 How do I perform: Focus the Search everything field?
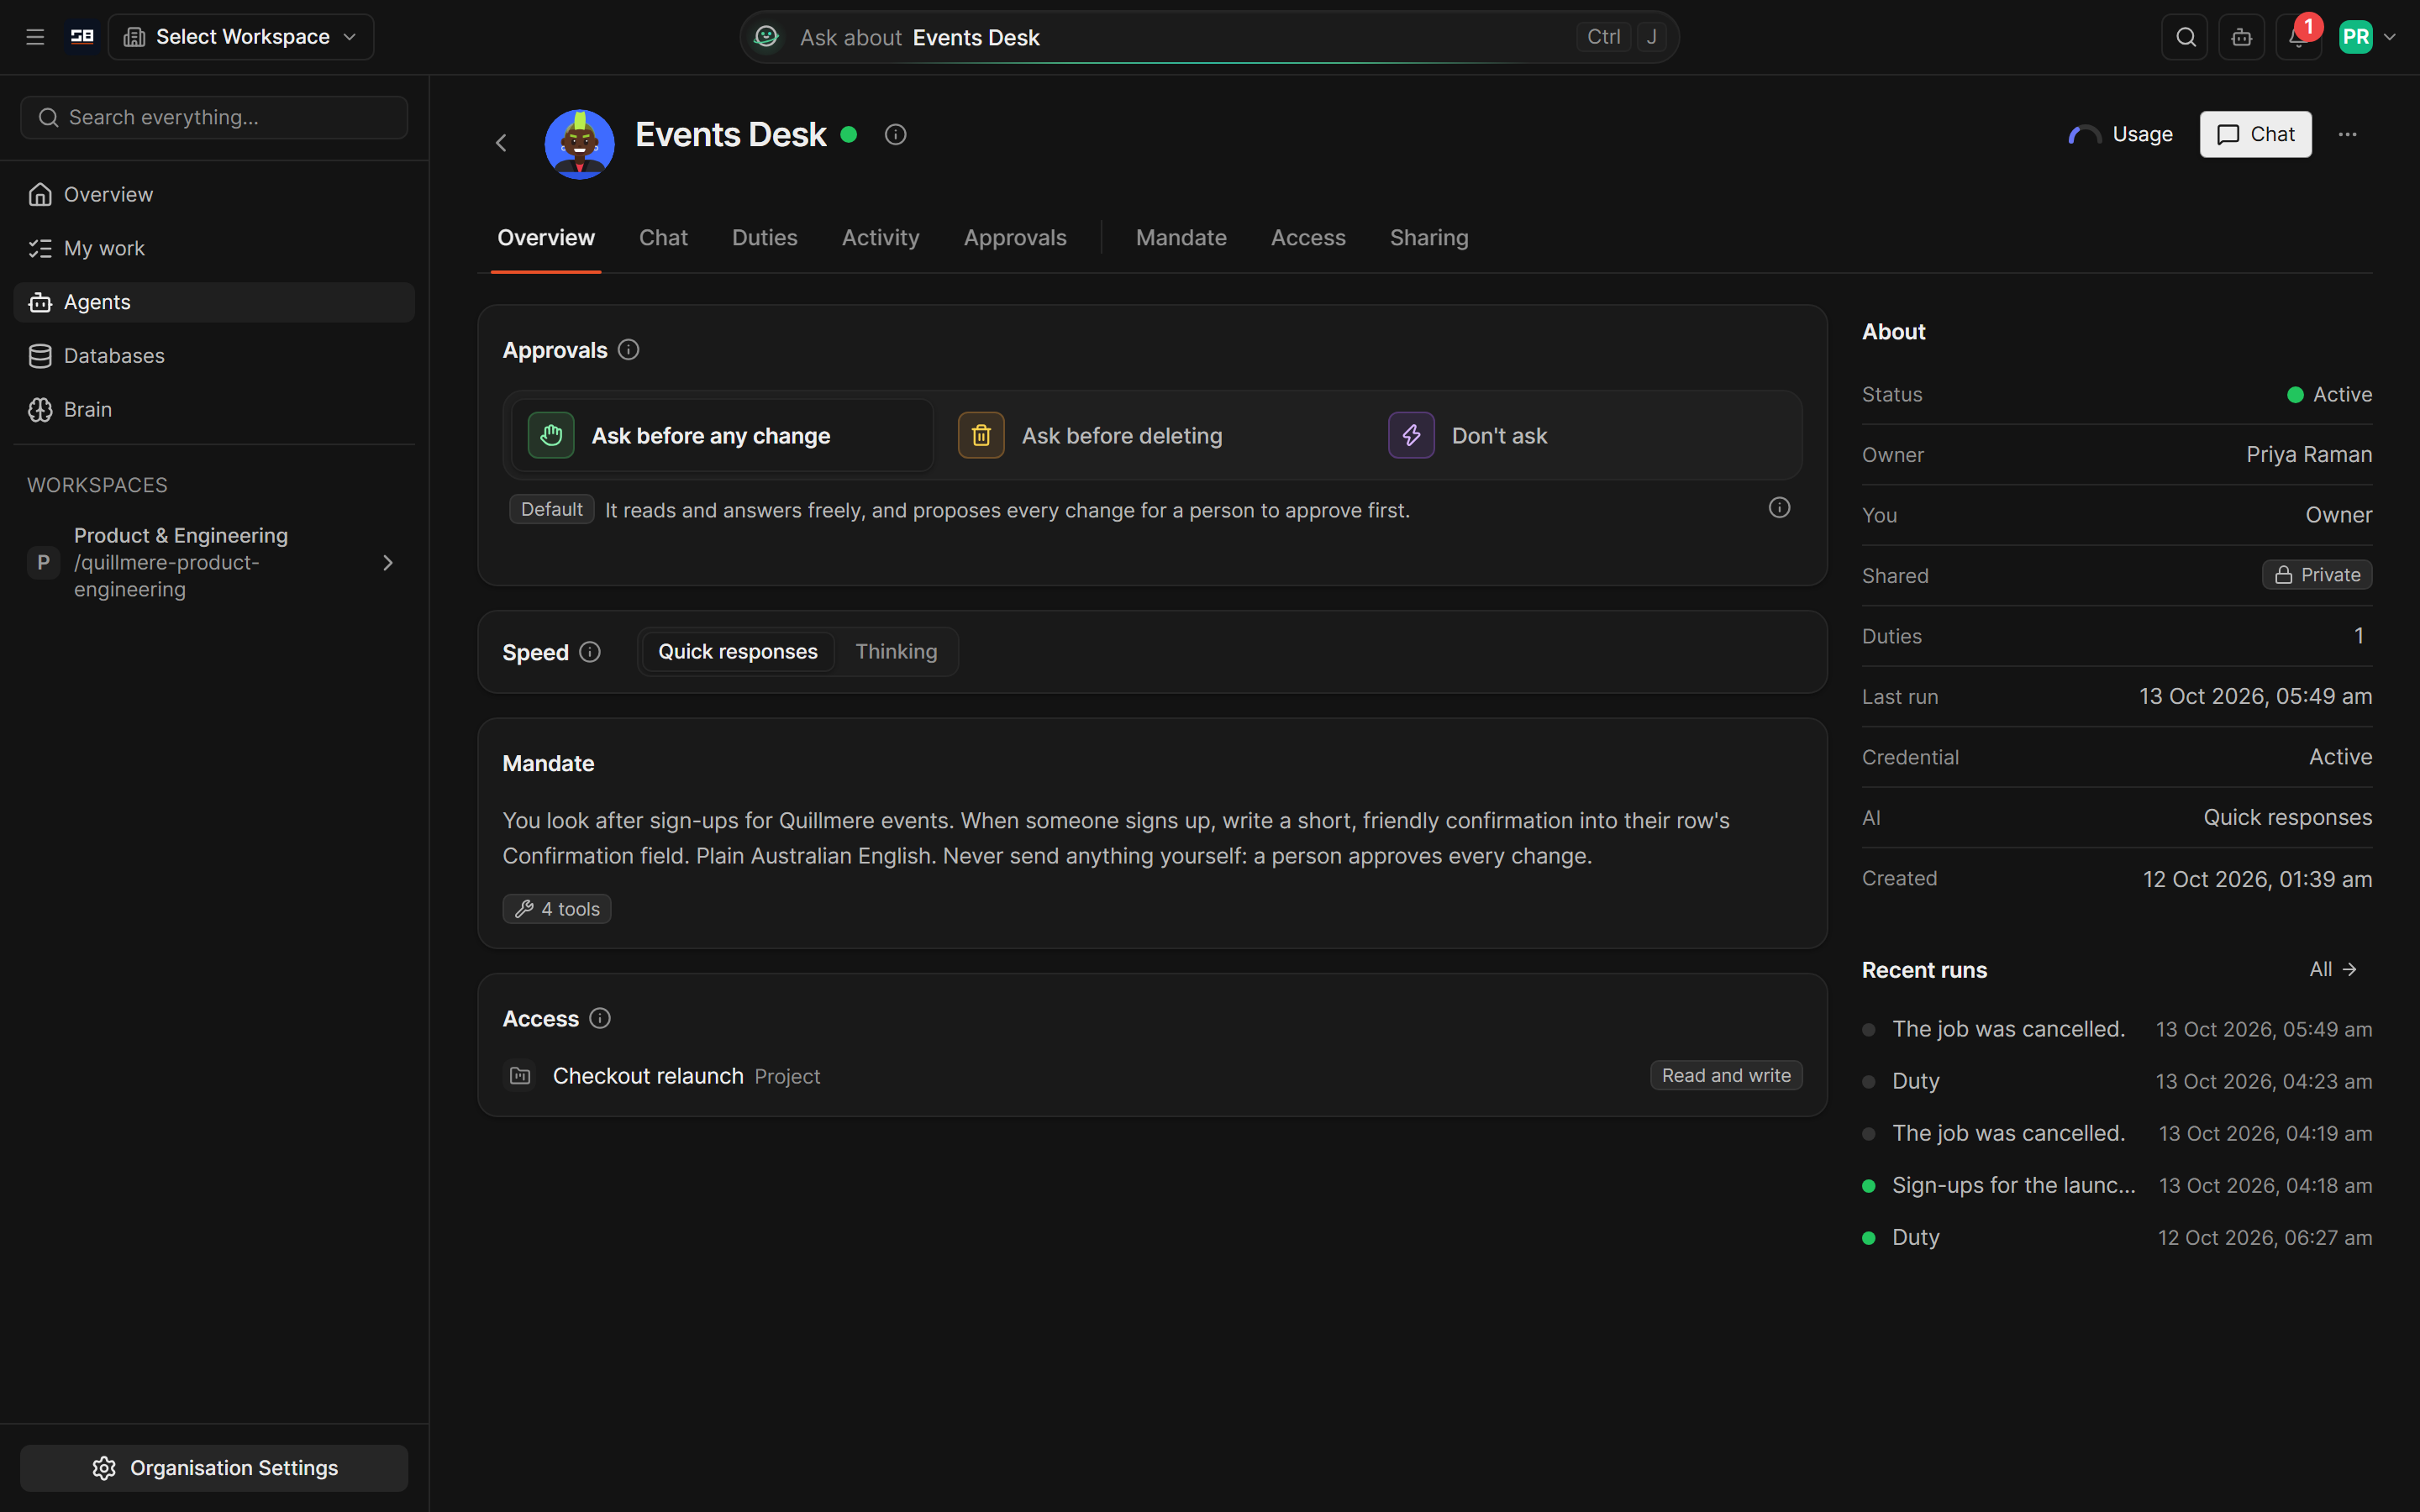[x=214, y=118]
